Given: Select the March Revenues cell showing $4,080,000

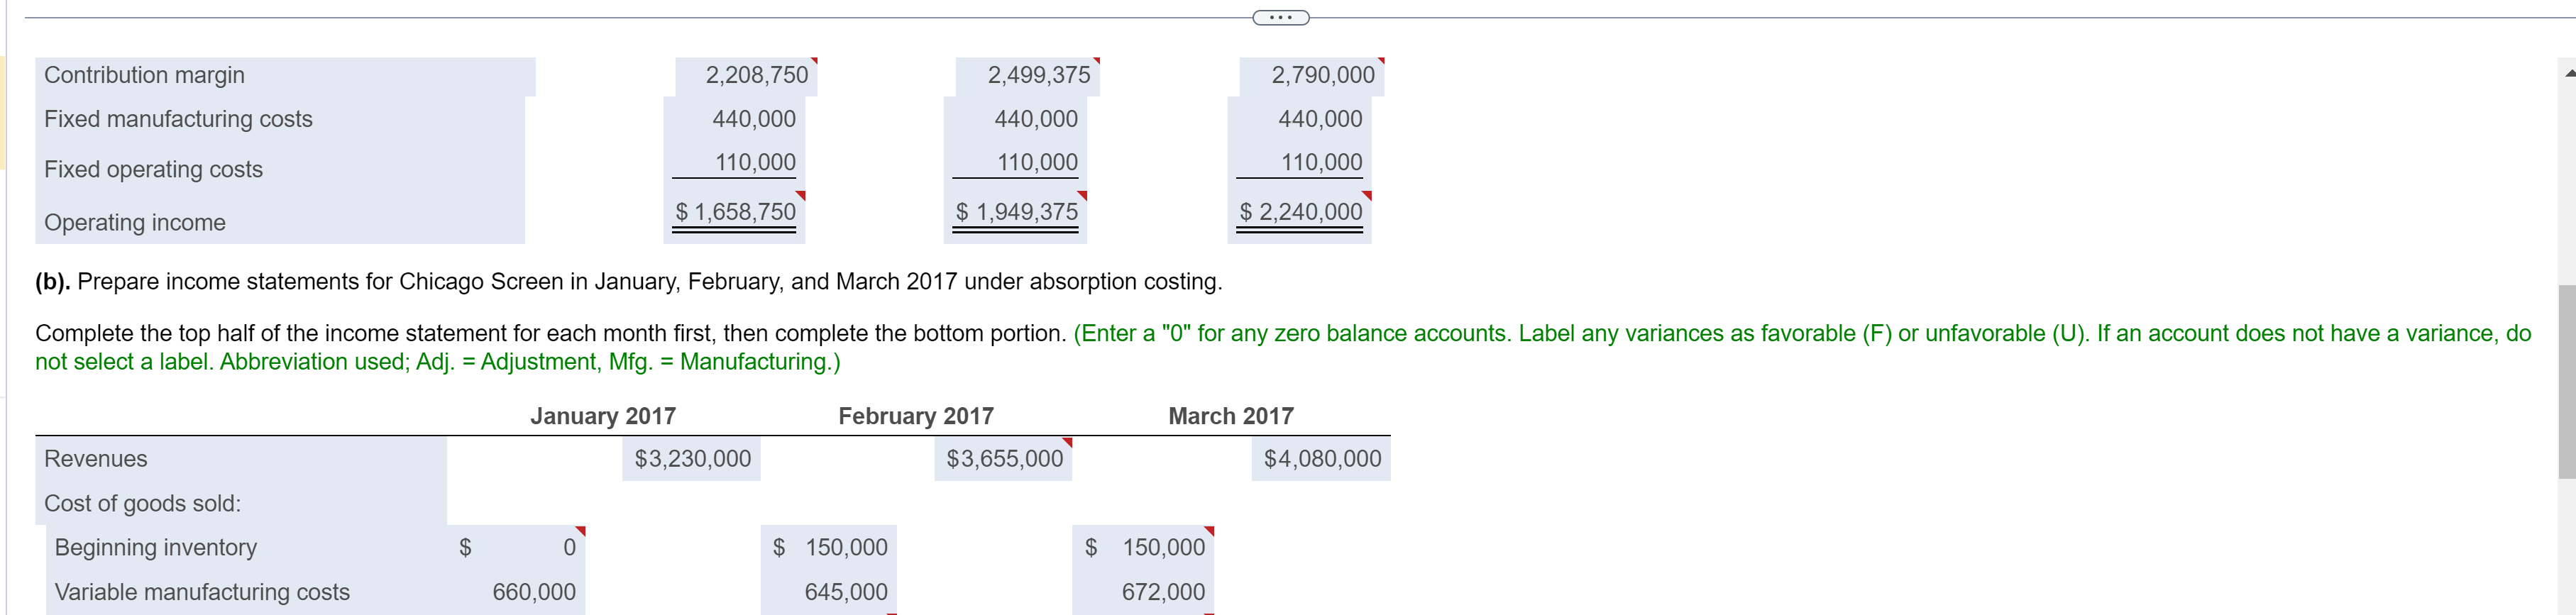Looking at the screenshot, I should point(1321,458).
